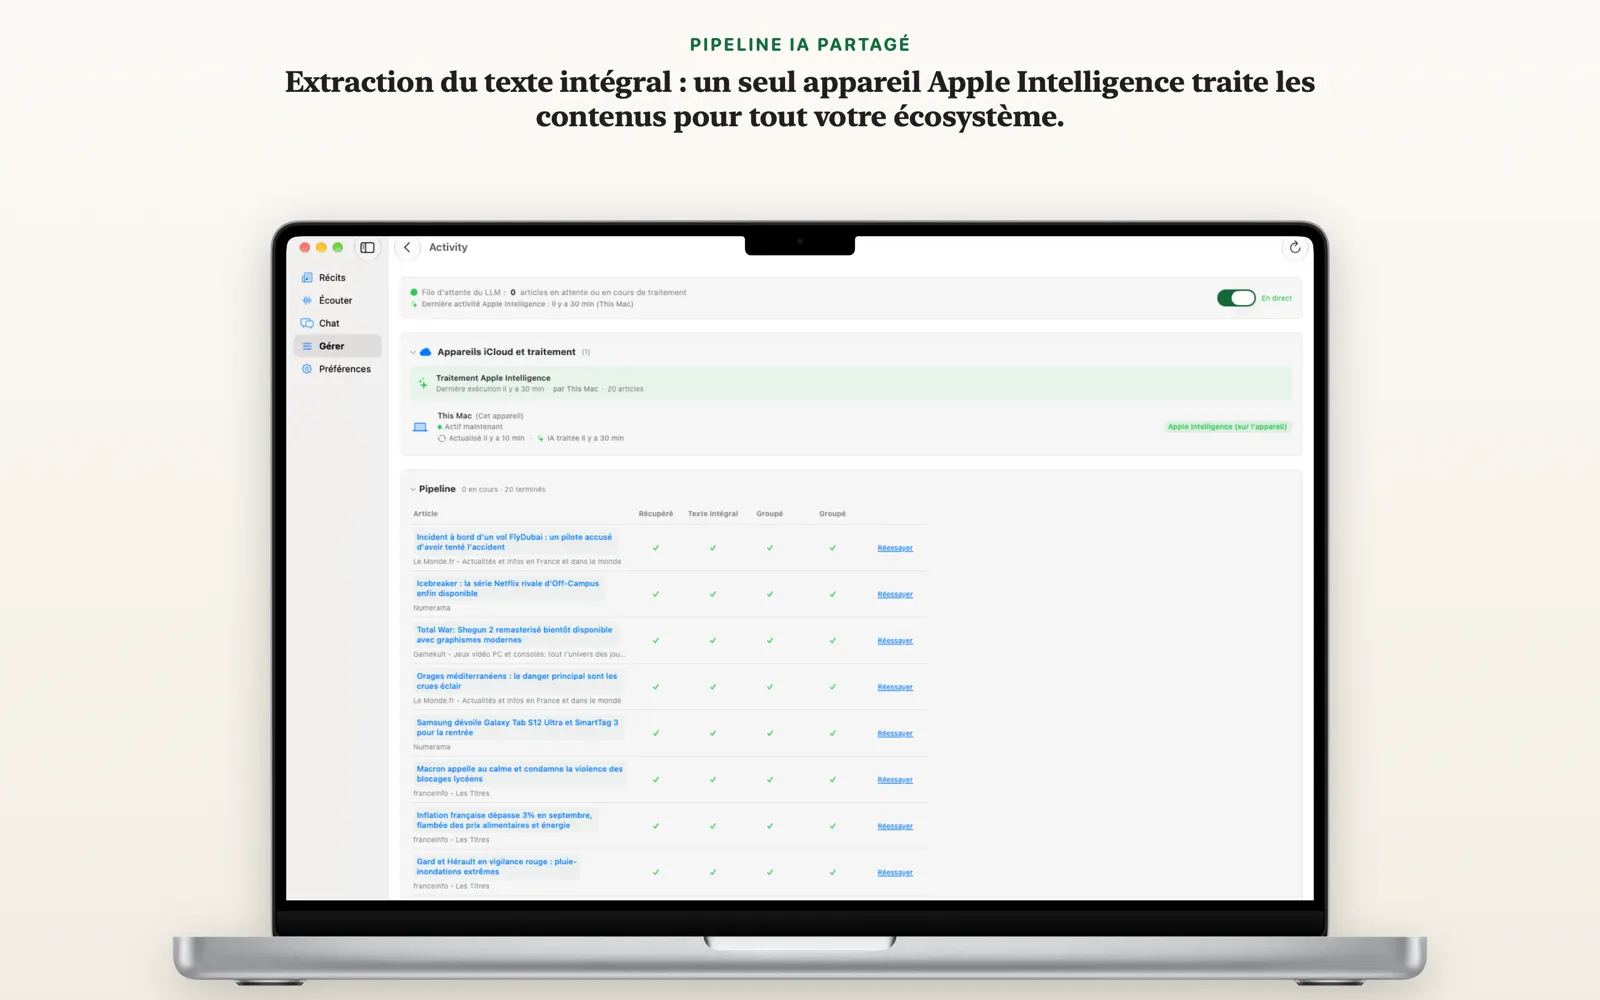The width and height of the screenshot is (1600, 1000).
Task: Click the Récupéré column header
Action: (x=656, y=514)
